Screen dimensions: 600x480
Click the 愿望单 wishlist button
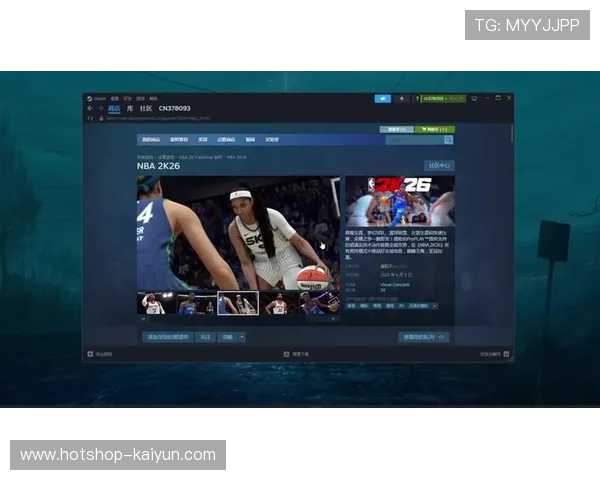[x=396, y=129]
